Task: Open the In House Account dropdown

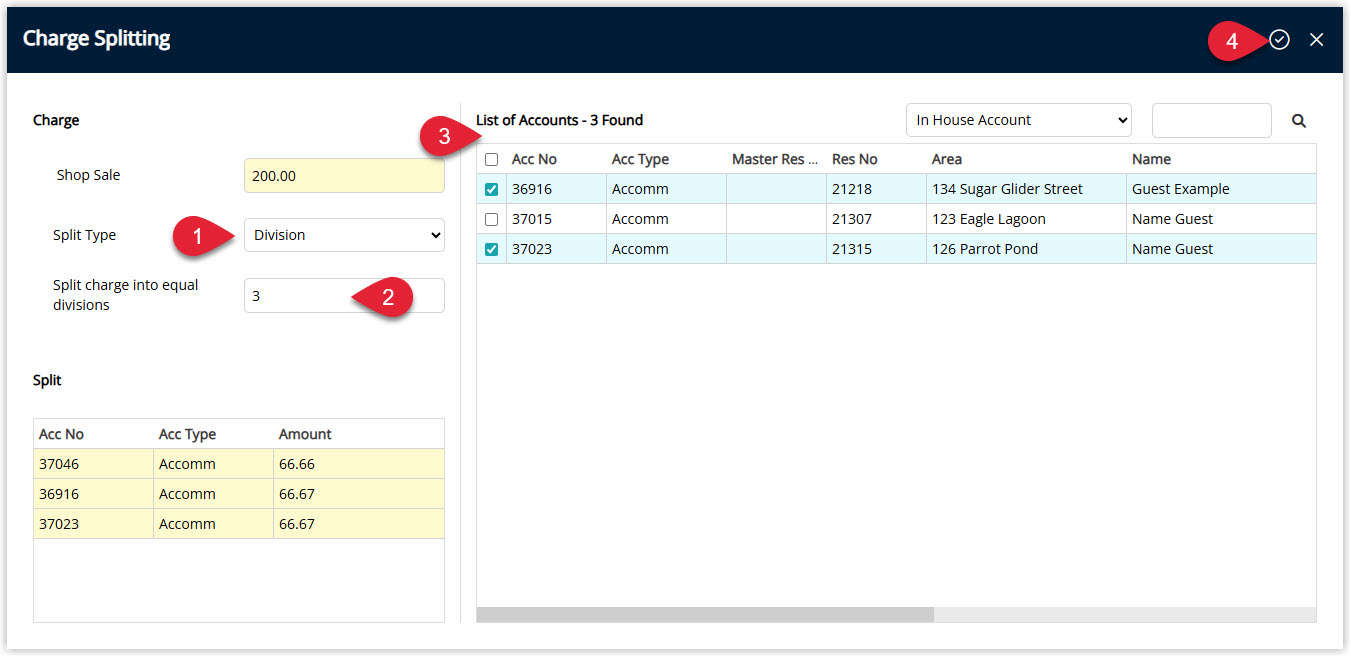Action: click(x=1019, y=120)
